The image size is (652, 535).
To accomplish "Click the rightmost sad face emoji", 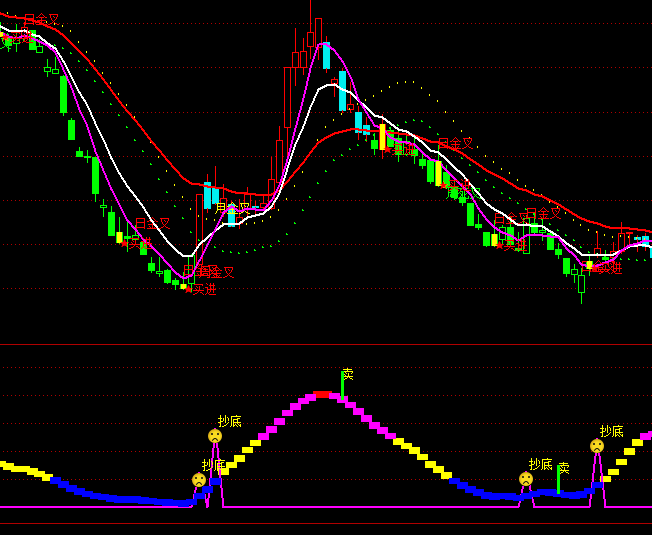I will [597, 446].
